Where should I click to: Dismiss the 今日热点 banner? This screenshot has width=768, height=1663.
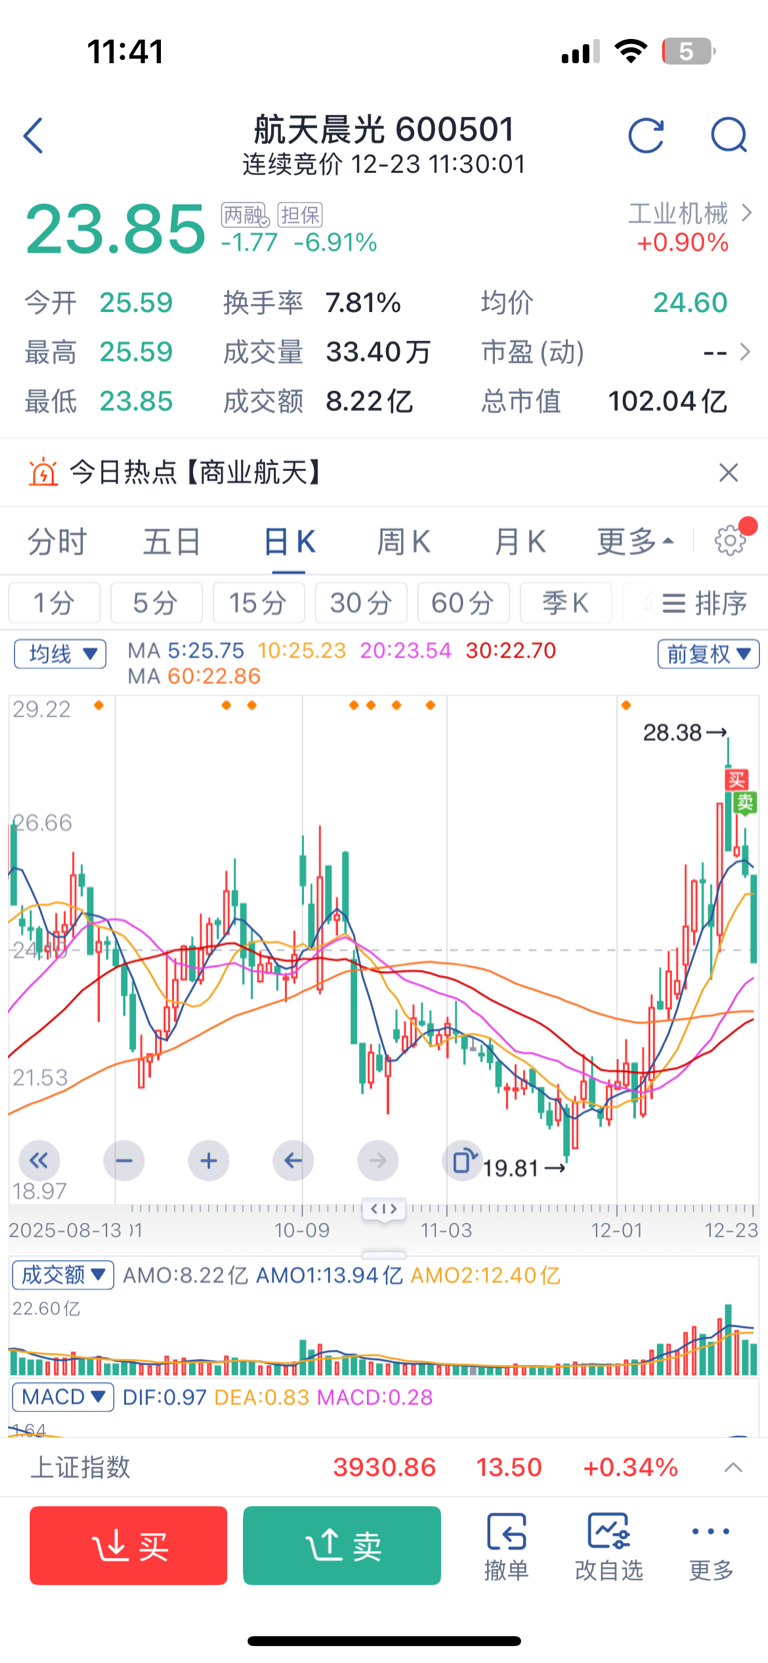pyautogui.click(x=729, y=472)
